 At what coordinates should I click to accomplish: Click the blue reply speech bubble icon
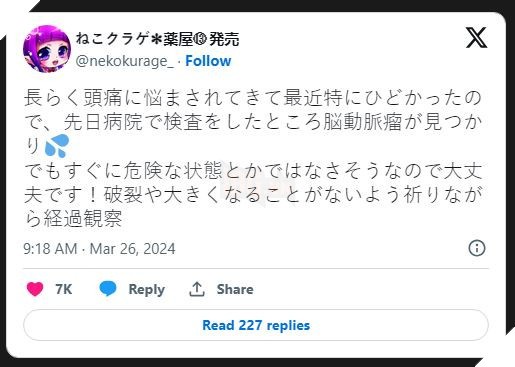(108, 289)
